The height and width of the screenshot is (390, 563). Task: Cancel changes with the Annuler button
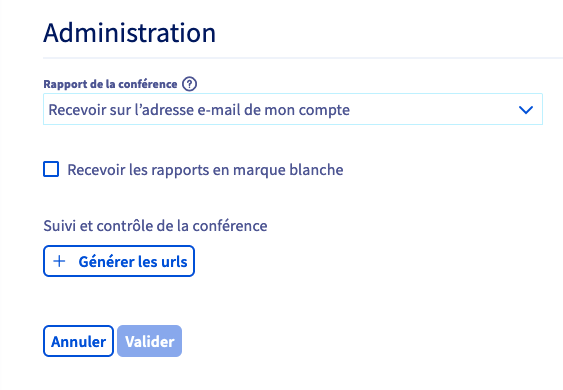[78, 341]
